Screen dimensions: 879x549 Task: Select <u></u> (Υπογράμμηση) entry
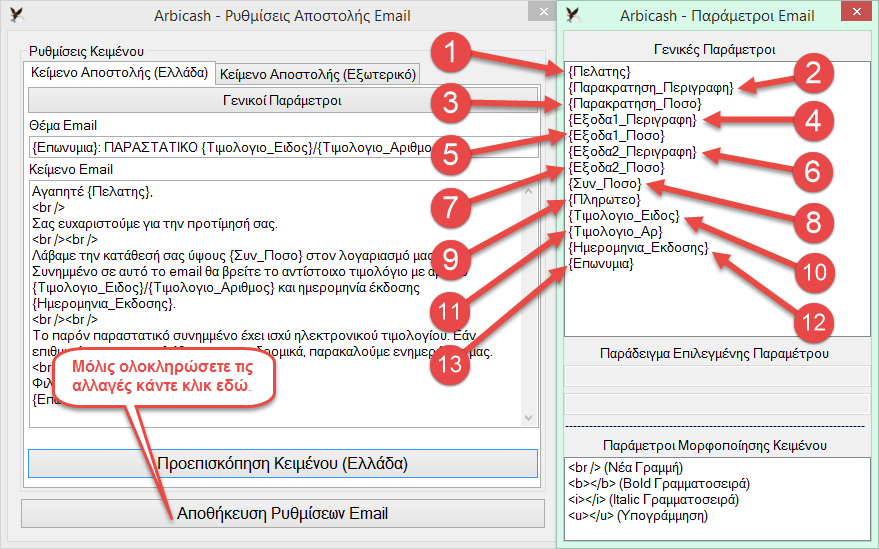coord(638,516)
